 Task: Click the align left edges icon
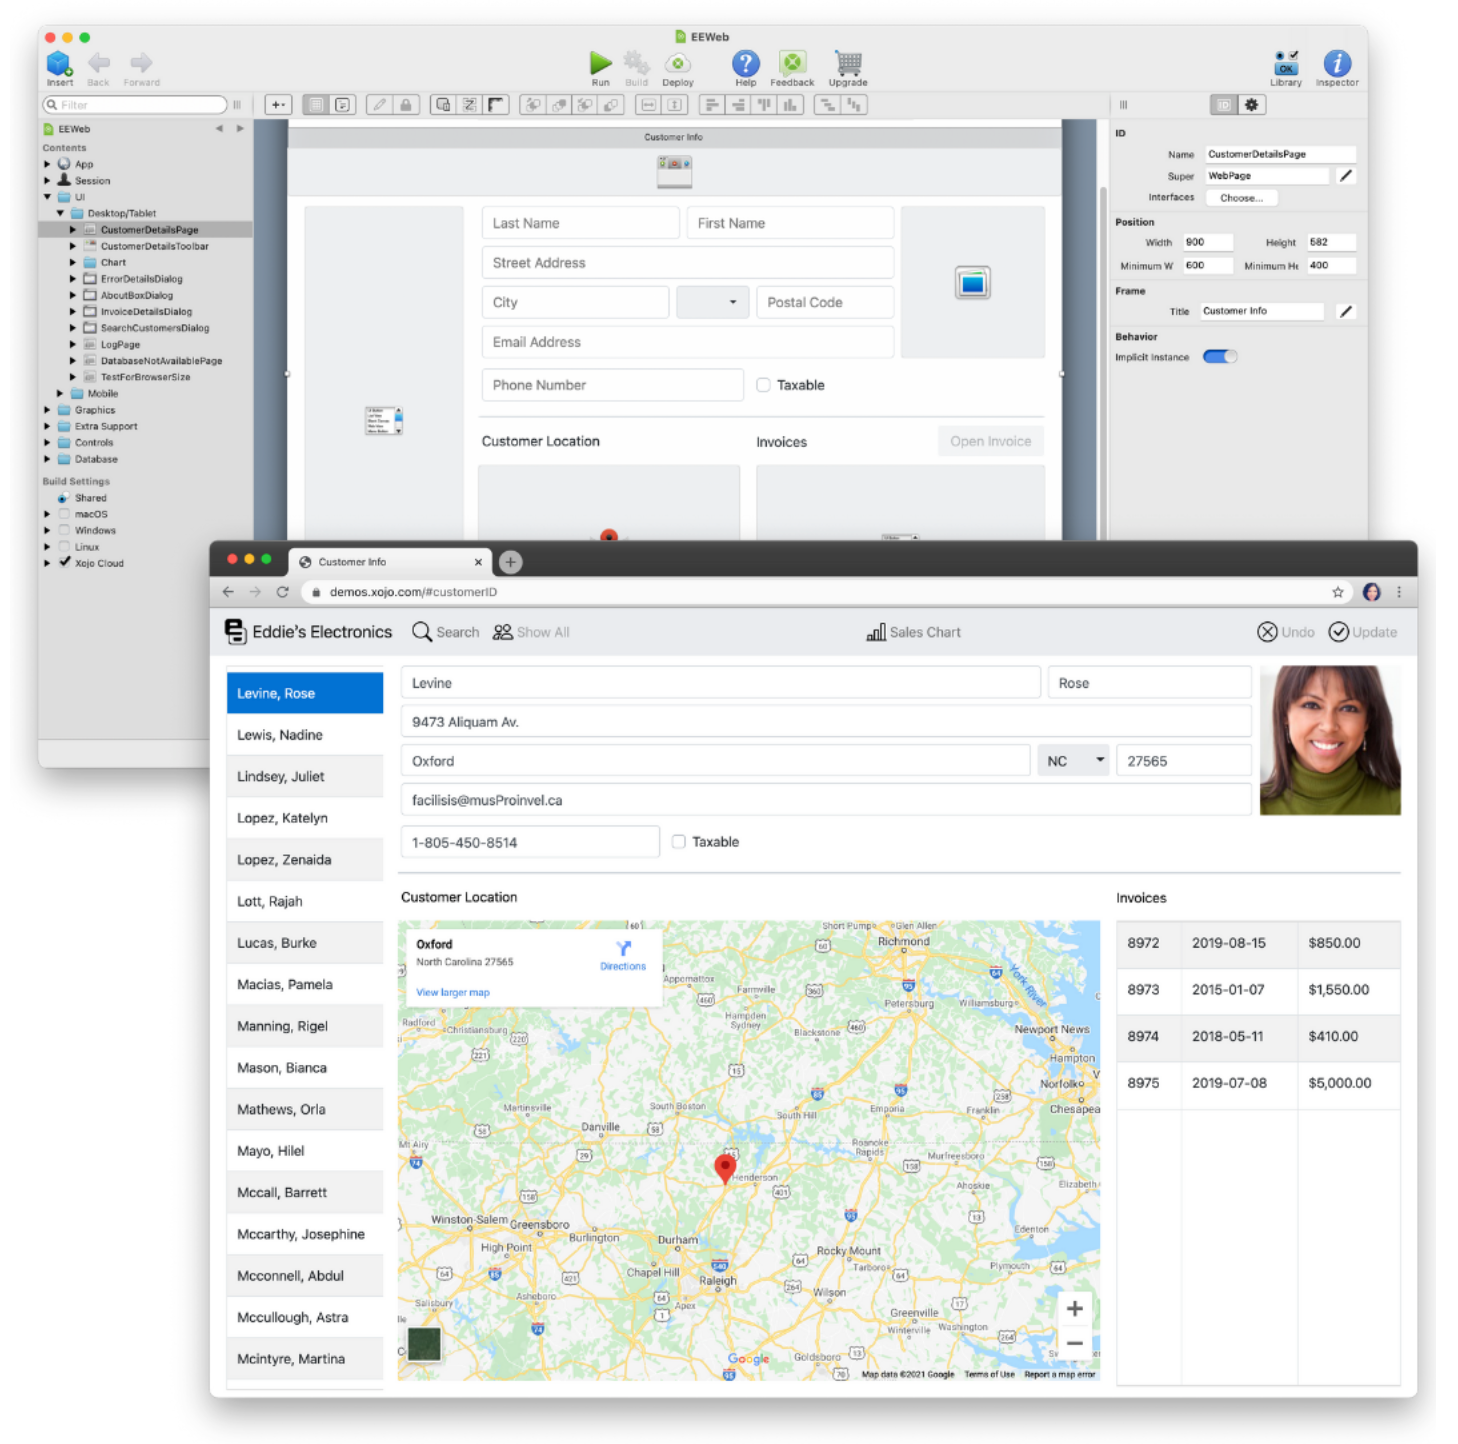(x=711, y=105)
